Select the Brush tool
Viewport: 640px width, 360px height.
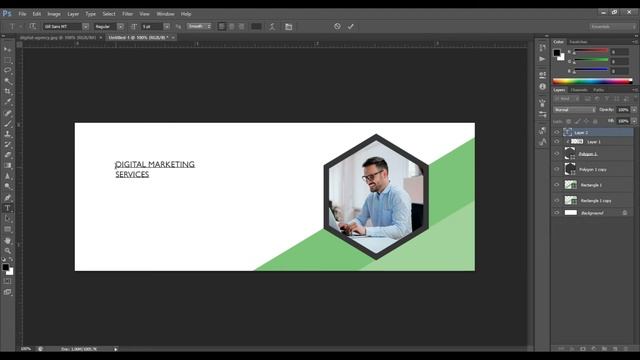[7, 124]
